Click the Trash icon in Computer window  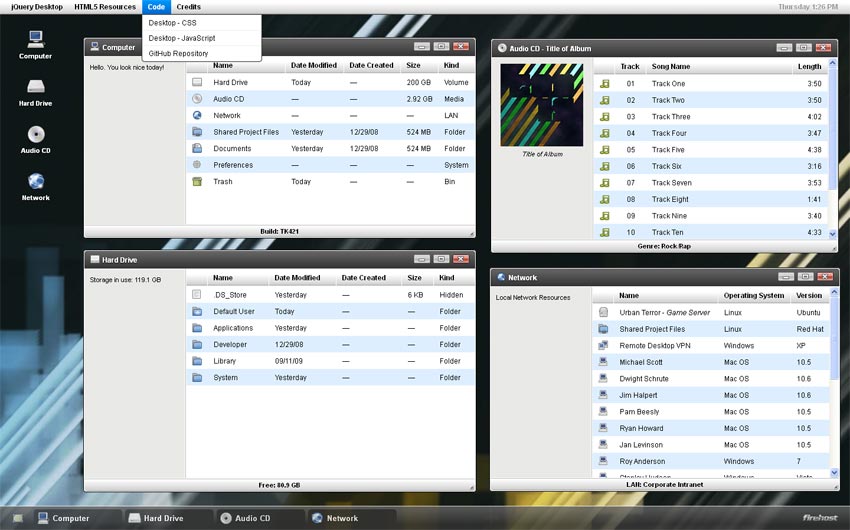197,182
